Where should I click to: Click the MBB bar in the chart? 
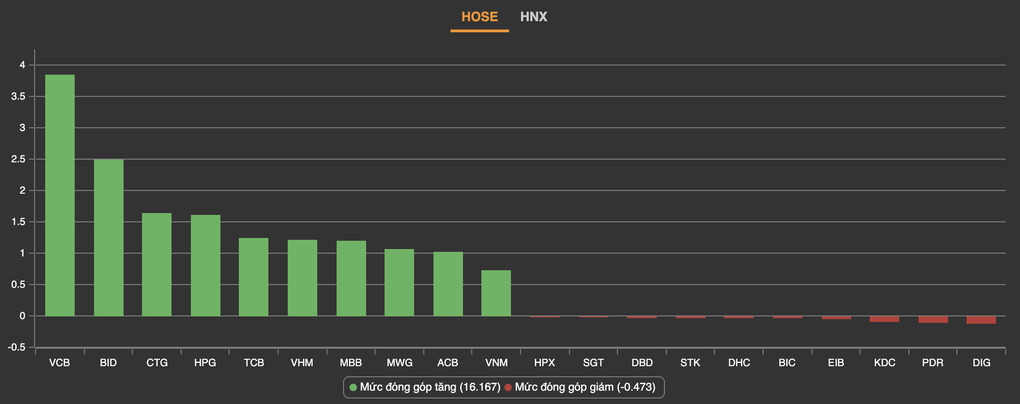351,278
